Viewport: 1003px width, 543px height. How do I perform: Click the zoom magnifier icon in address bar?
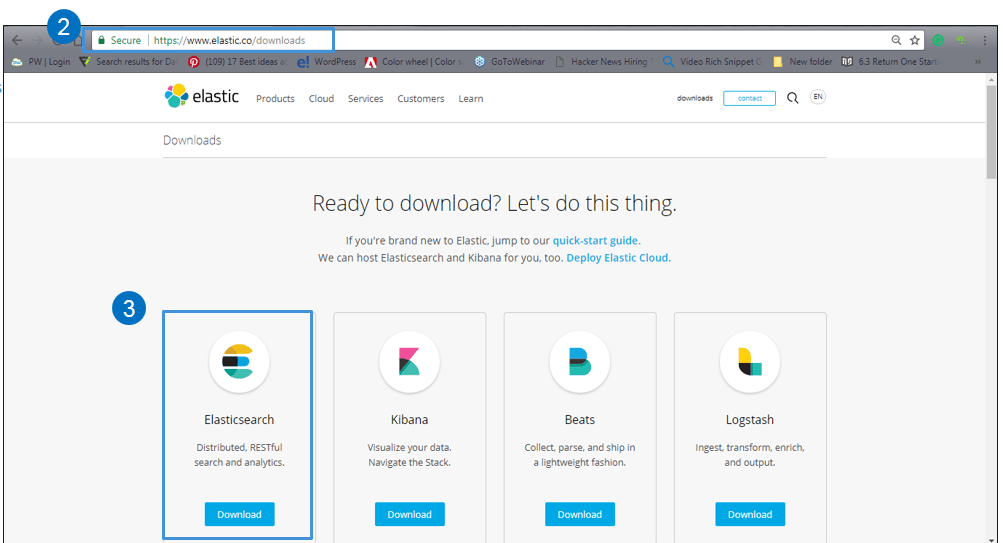pyautogui.click(x=896, y=40)
